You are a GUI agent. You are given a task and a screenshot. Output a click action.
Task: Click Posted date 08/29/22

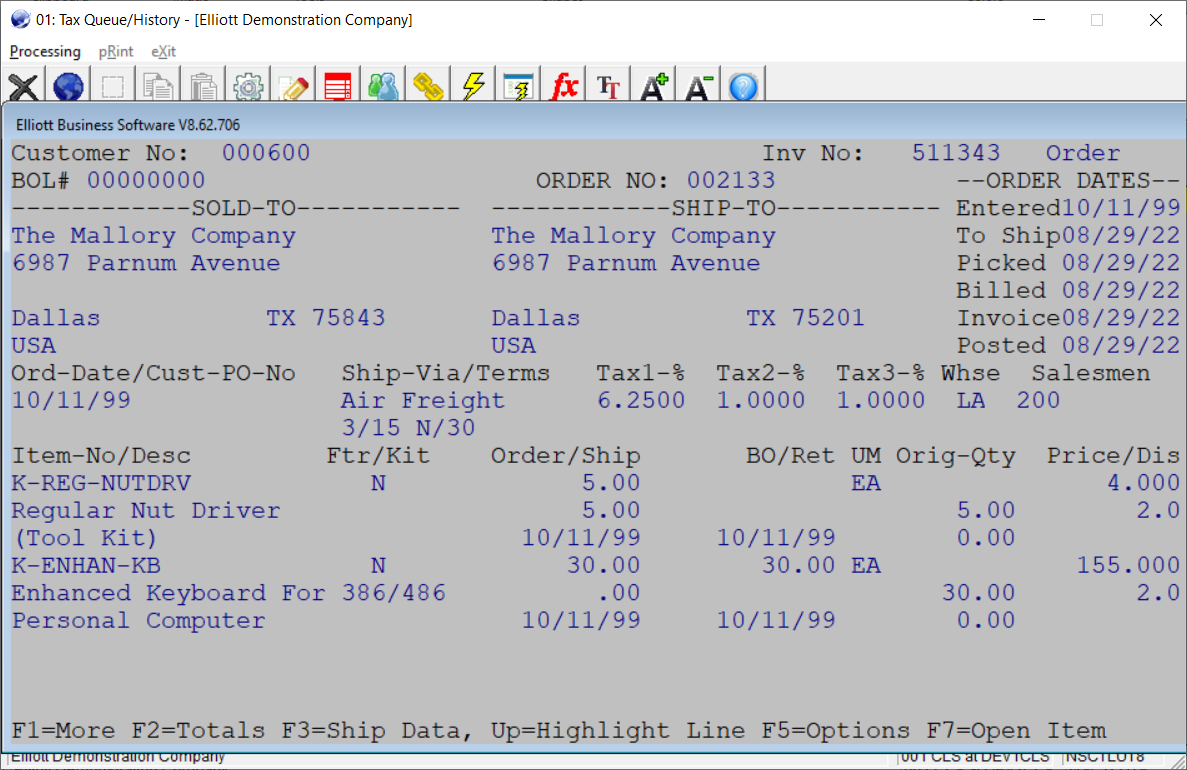pos(1120,345)
